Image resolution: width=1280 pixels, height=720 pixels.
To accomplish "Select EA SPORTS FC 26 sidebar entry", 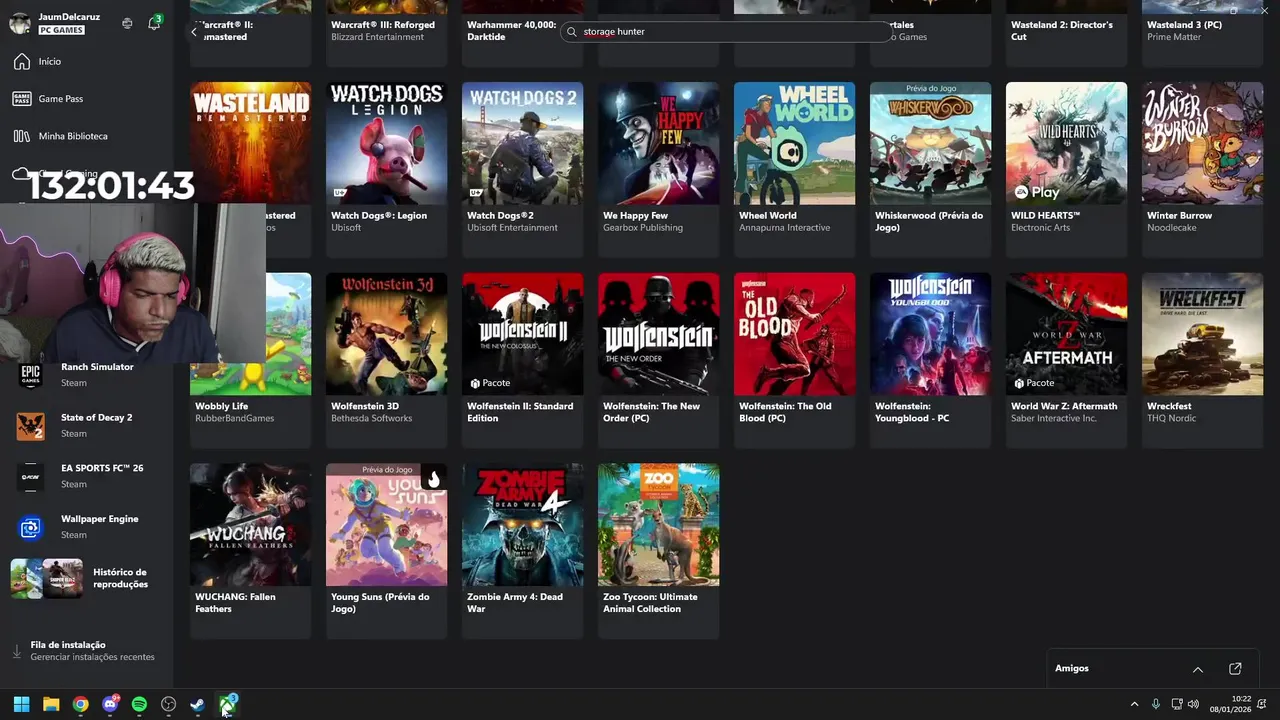I will (x=87, y=476).
